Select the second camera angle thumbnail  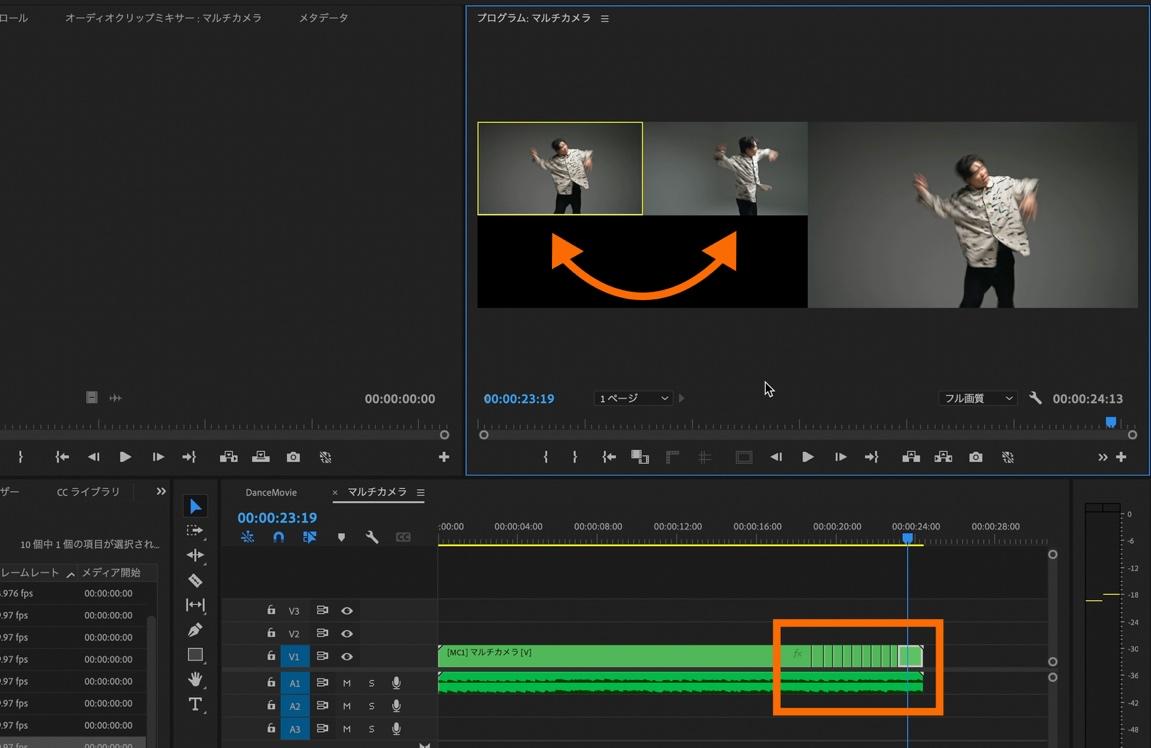click(725, 168)
